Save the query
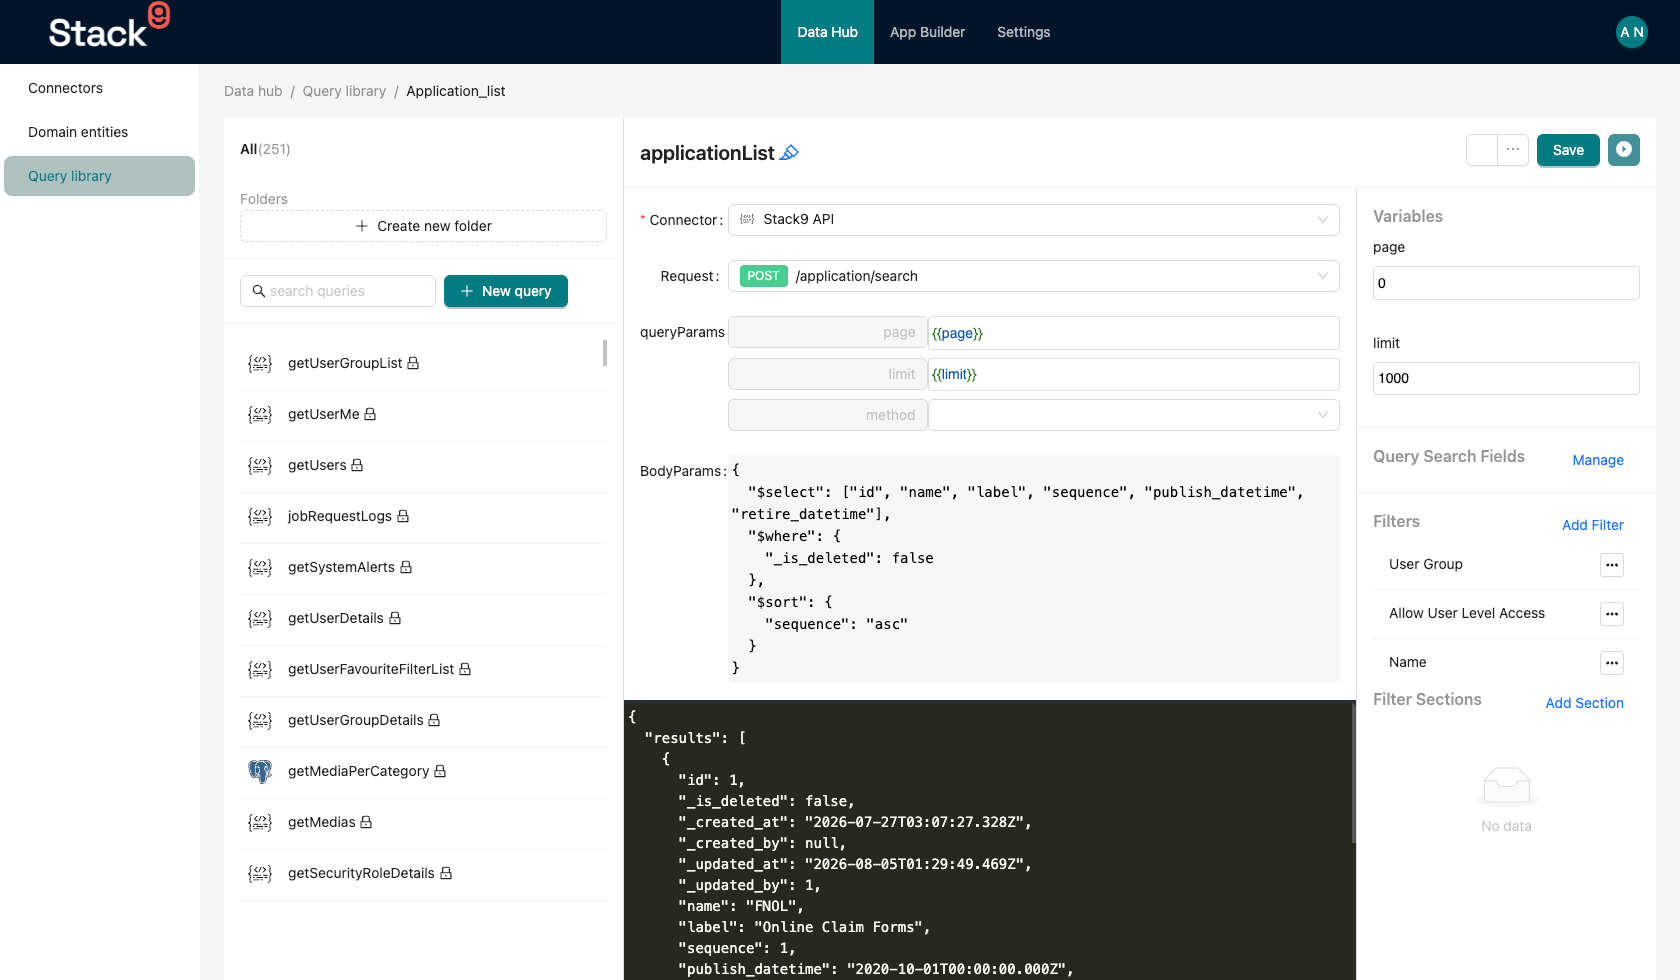Screen dimensions: 1680x980 pos(1568,150)
